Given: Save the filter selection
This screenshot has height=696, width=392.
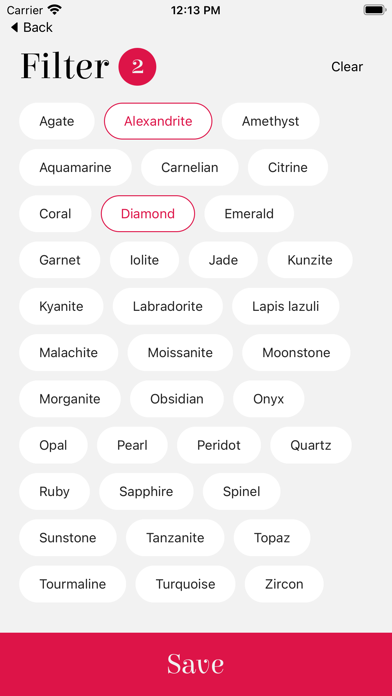Looking at the screenshot, I should coord(196,664).
